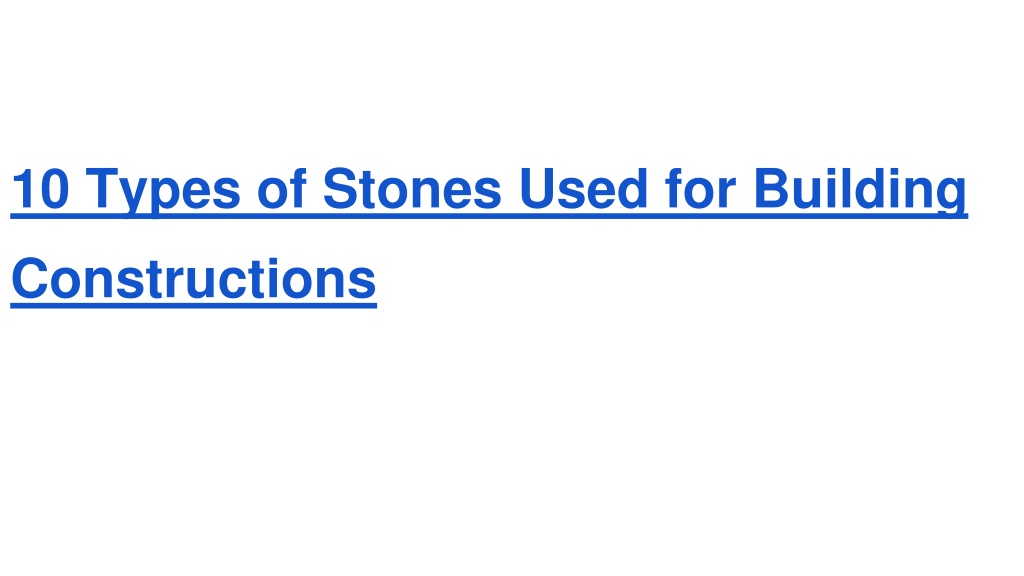Select the second line of the blue link
1024x576 pixels.
194,280
